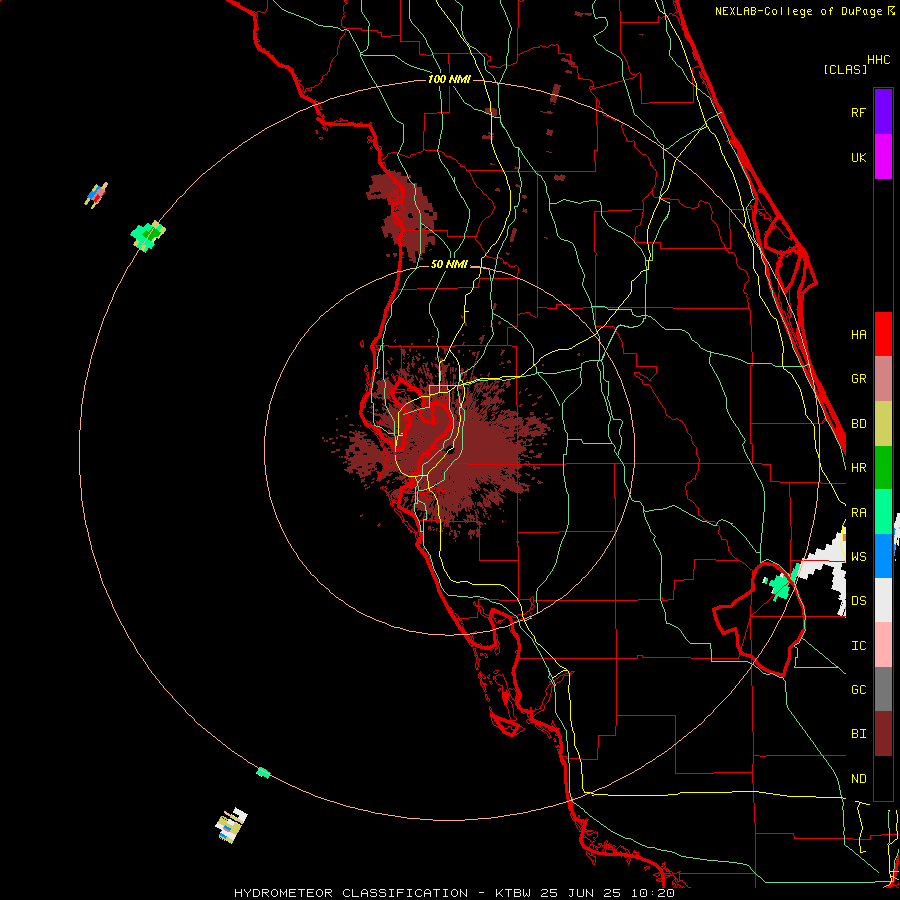Image resolution: width=900 pixels, height=900 pixels.
Task: Pick the RA light green legend swatch
Action: 883,512
